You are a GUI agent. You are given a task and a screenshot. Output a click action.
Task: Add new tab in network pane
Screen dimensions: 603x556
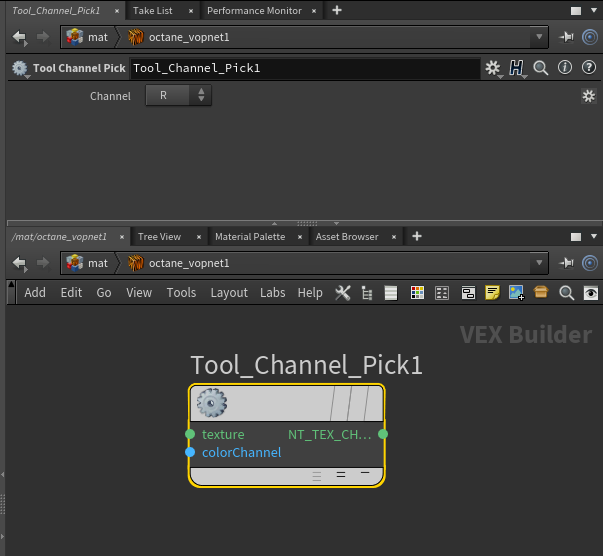click(x=417, y=236)
